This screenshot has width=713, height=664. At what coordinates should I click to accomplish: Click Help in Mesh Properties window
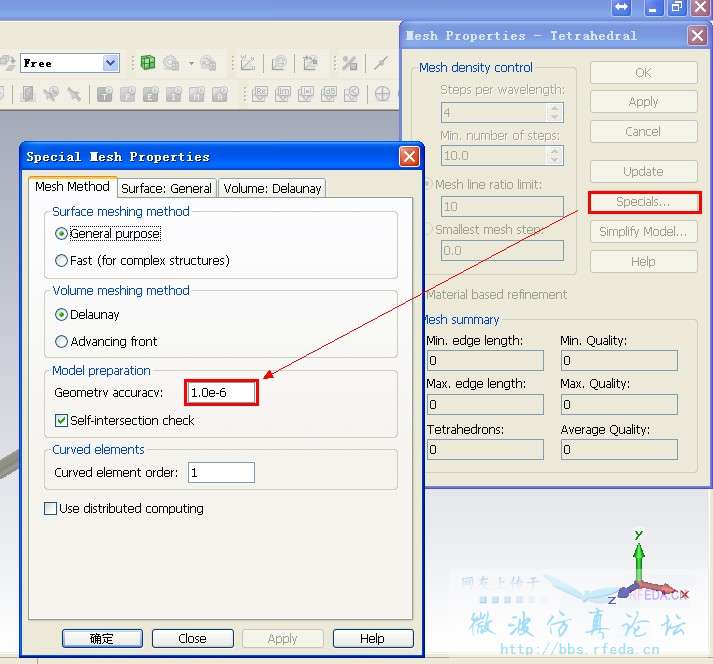tap(643, 262)
